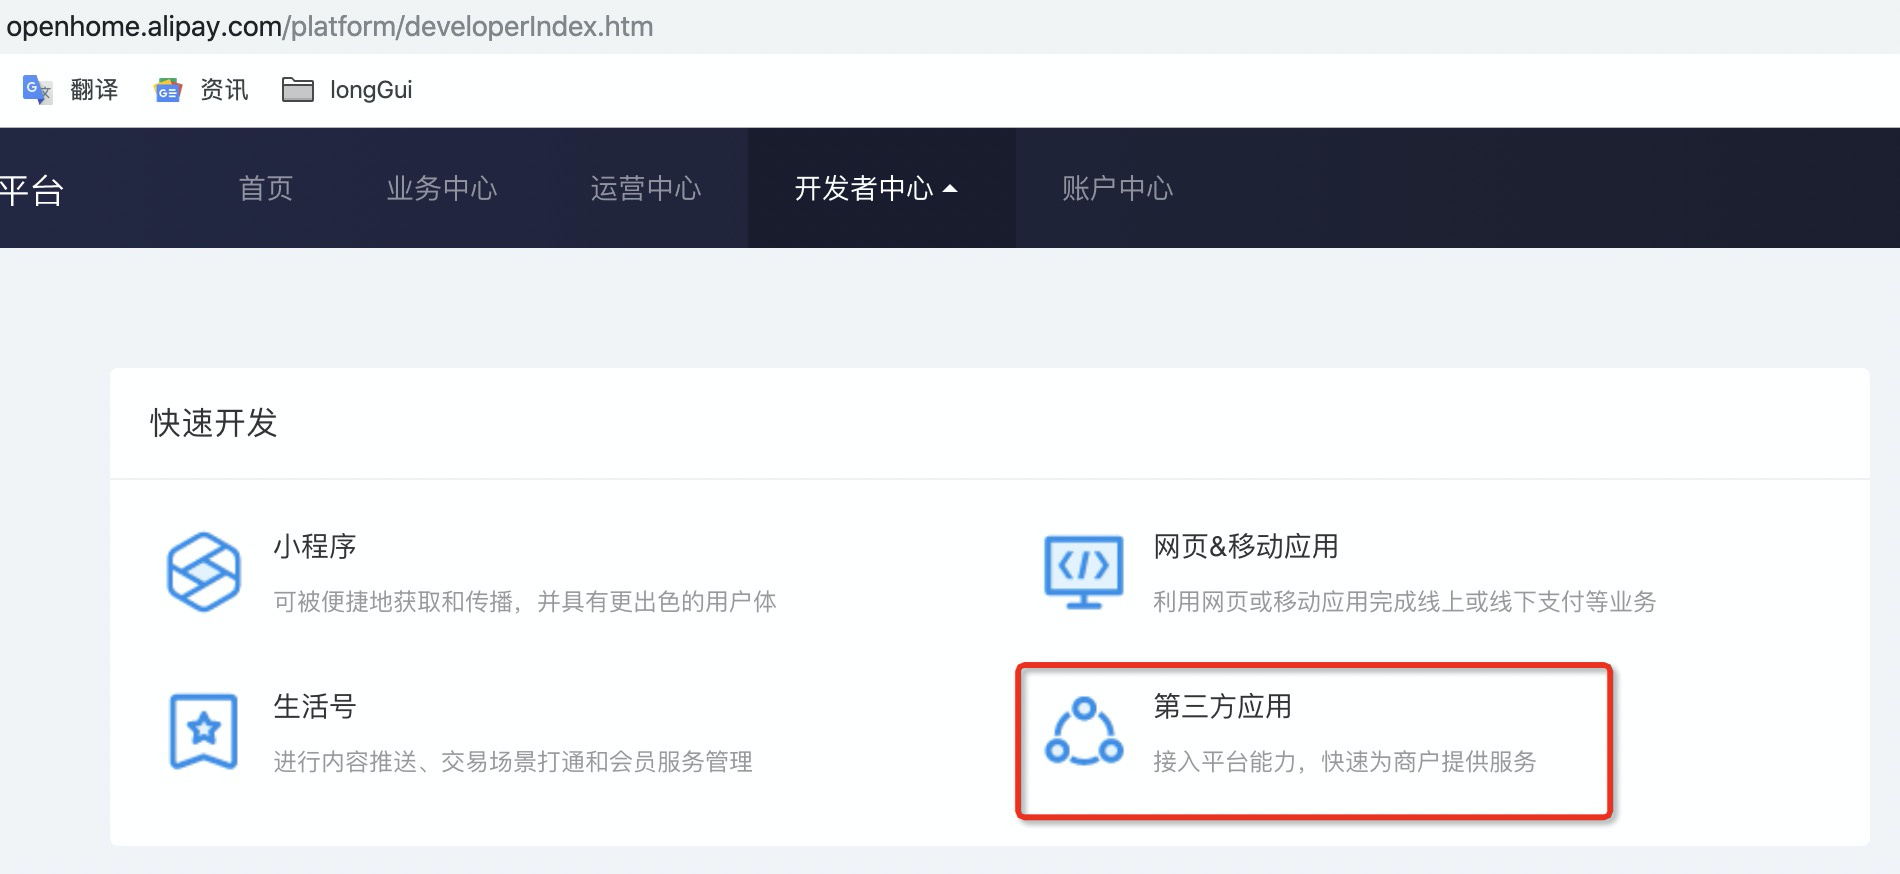Click description 接入平台能力，快速为商户提供服务
The image size is (1900, 874).
pyautogui.click(x=1345, y=761)
